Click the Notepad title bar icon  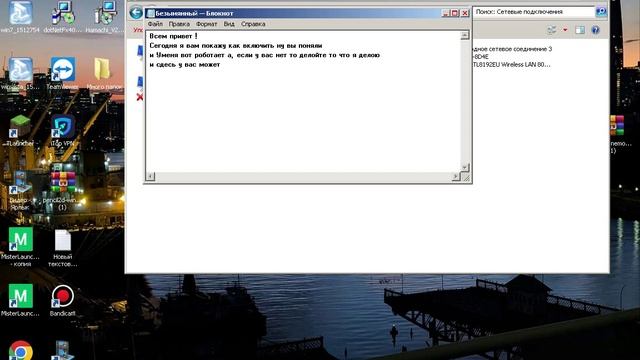coord(151,13)
